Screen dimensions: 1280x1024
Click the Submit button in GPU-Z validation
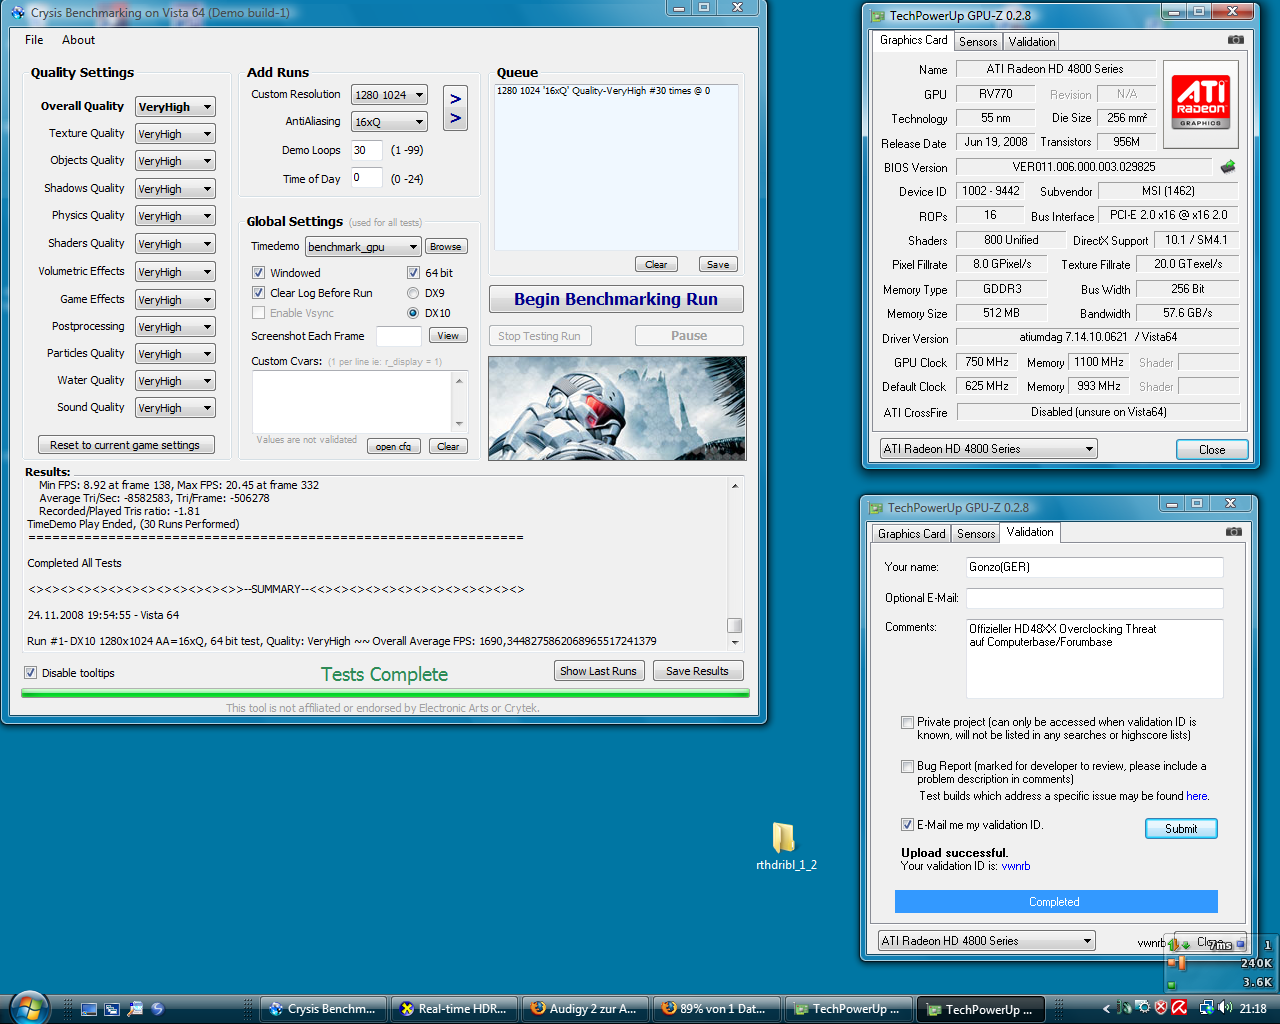click(1181, 829)
